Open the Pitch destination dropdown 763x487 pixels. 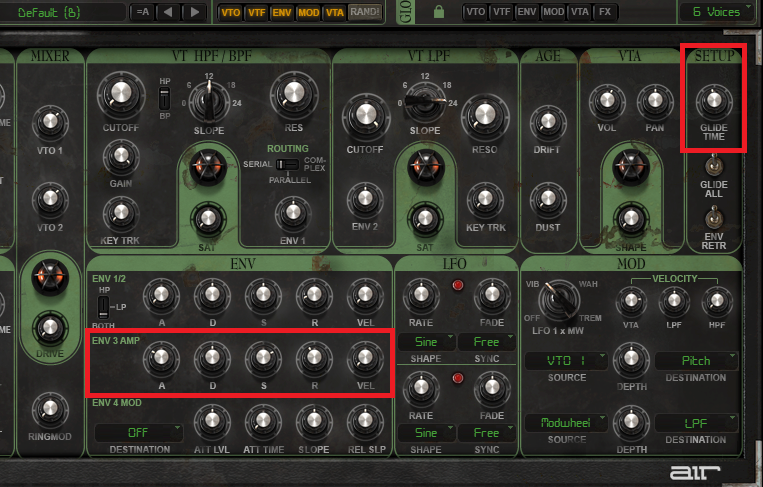click(696, 360)
